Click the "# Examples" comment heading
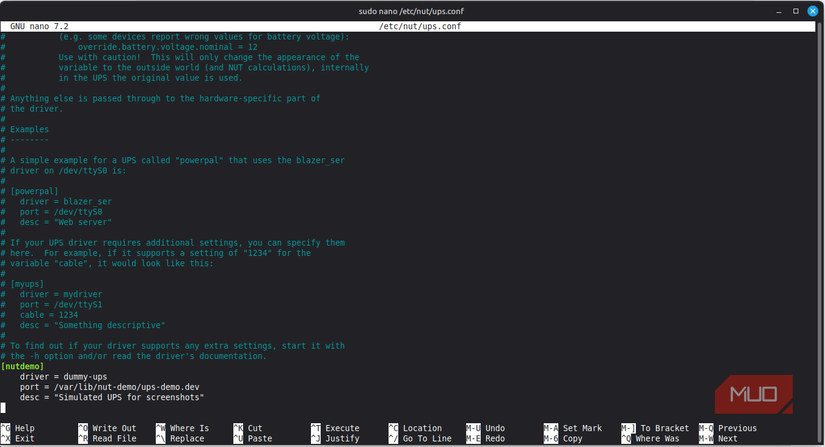This screenshot has height=447, width=825. click(25, 129)
